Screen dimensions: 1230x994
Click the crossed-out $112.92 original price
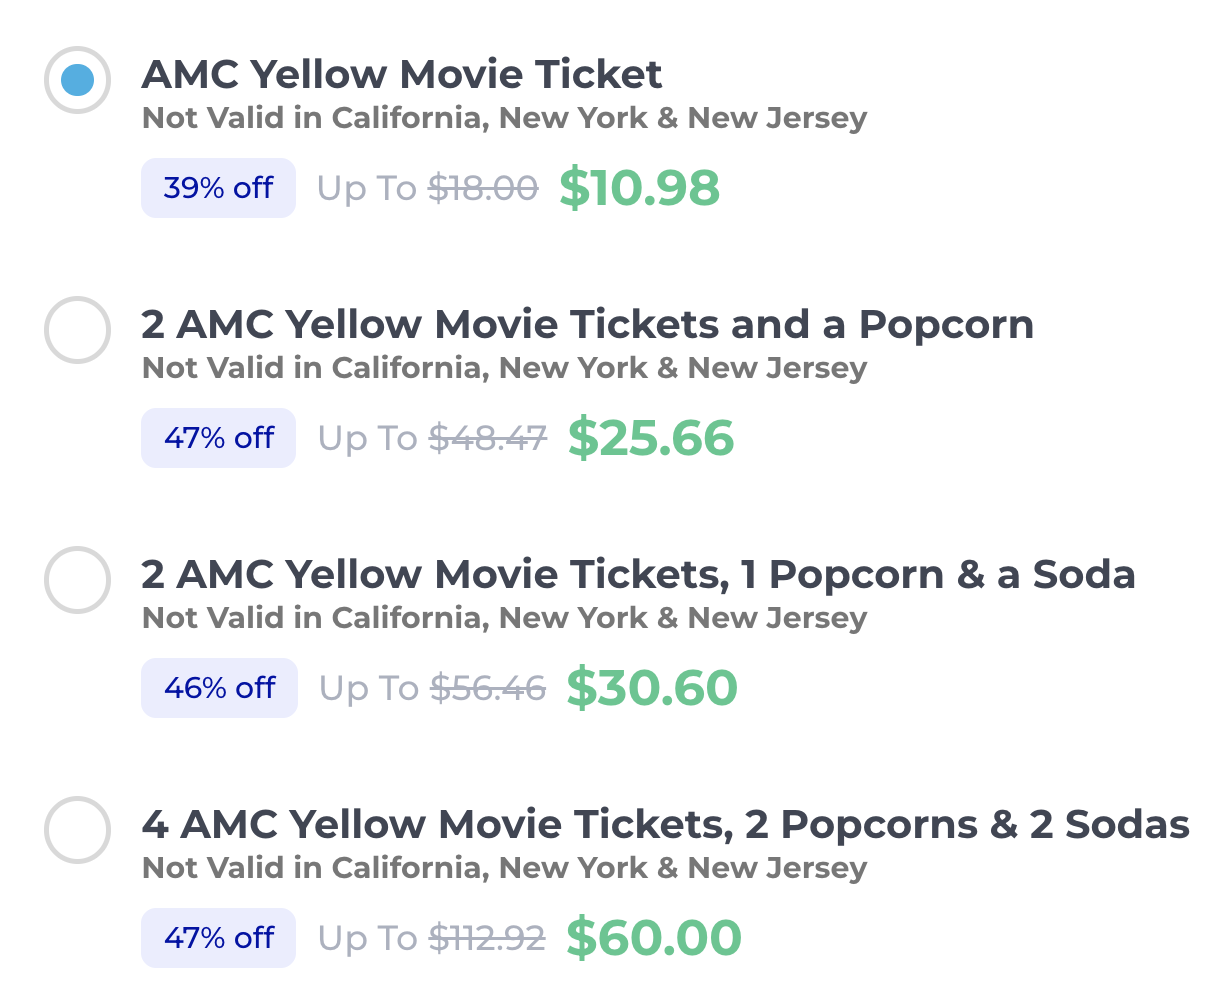(487, 938)
